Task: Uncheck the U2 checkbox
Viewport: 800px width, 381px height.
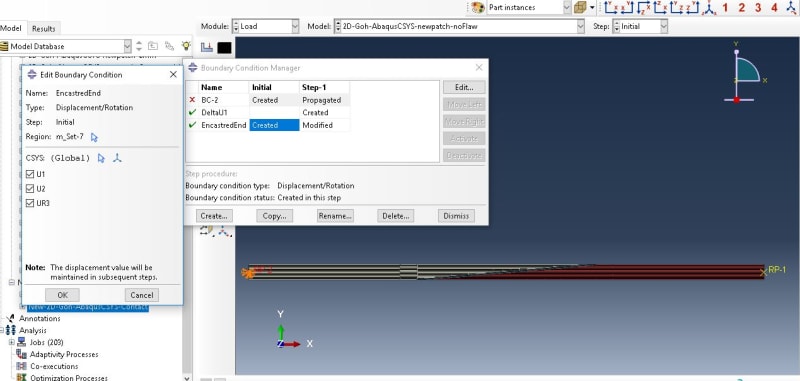Action: (30, 189)
